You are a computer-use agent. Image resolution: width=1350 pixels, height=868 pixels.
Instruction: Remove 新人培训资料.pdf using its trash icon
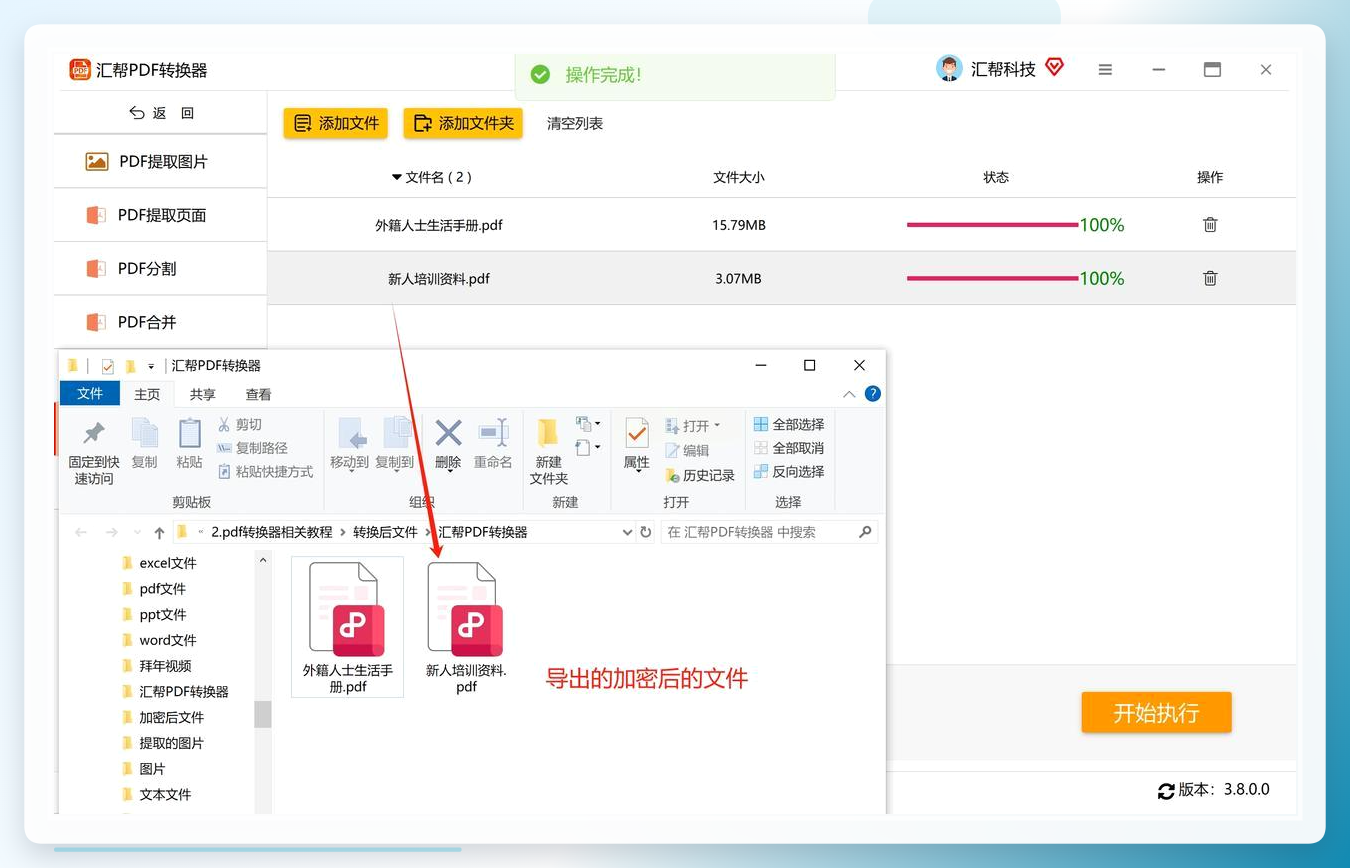click(x=1210, y=278)
